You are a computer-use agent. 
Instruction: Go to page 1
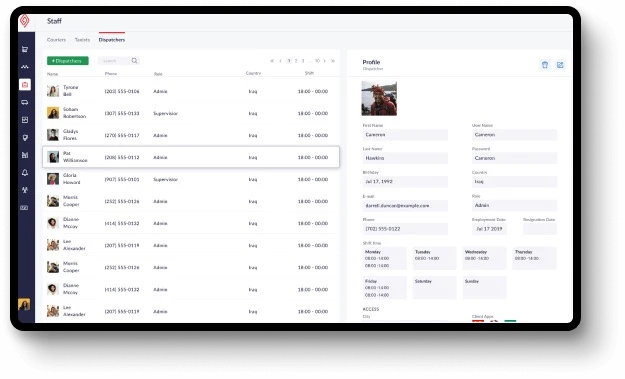(289, 61)
